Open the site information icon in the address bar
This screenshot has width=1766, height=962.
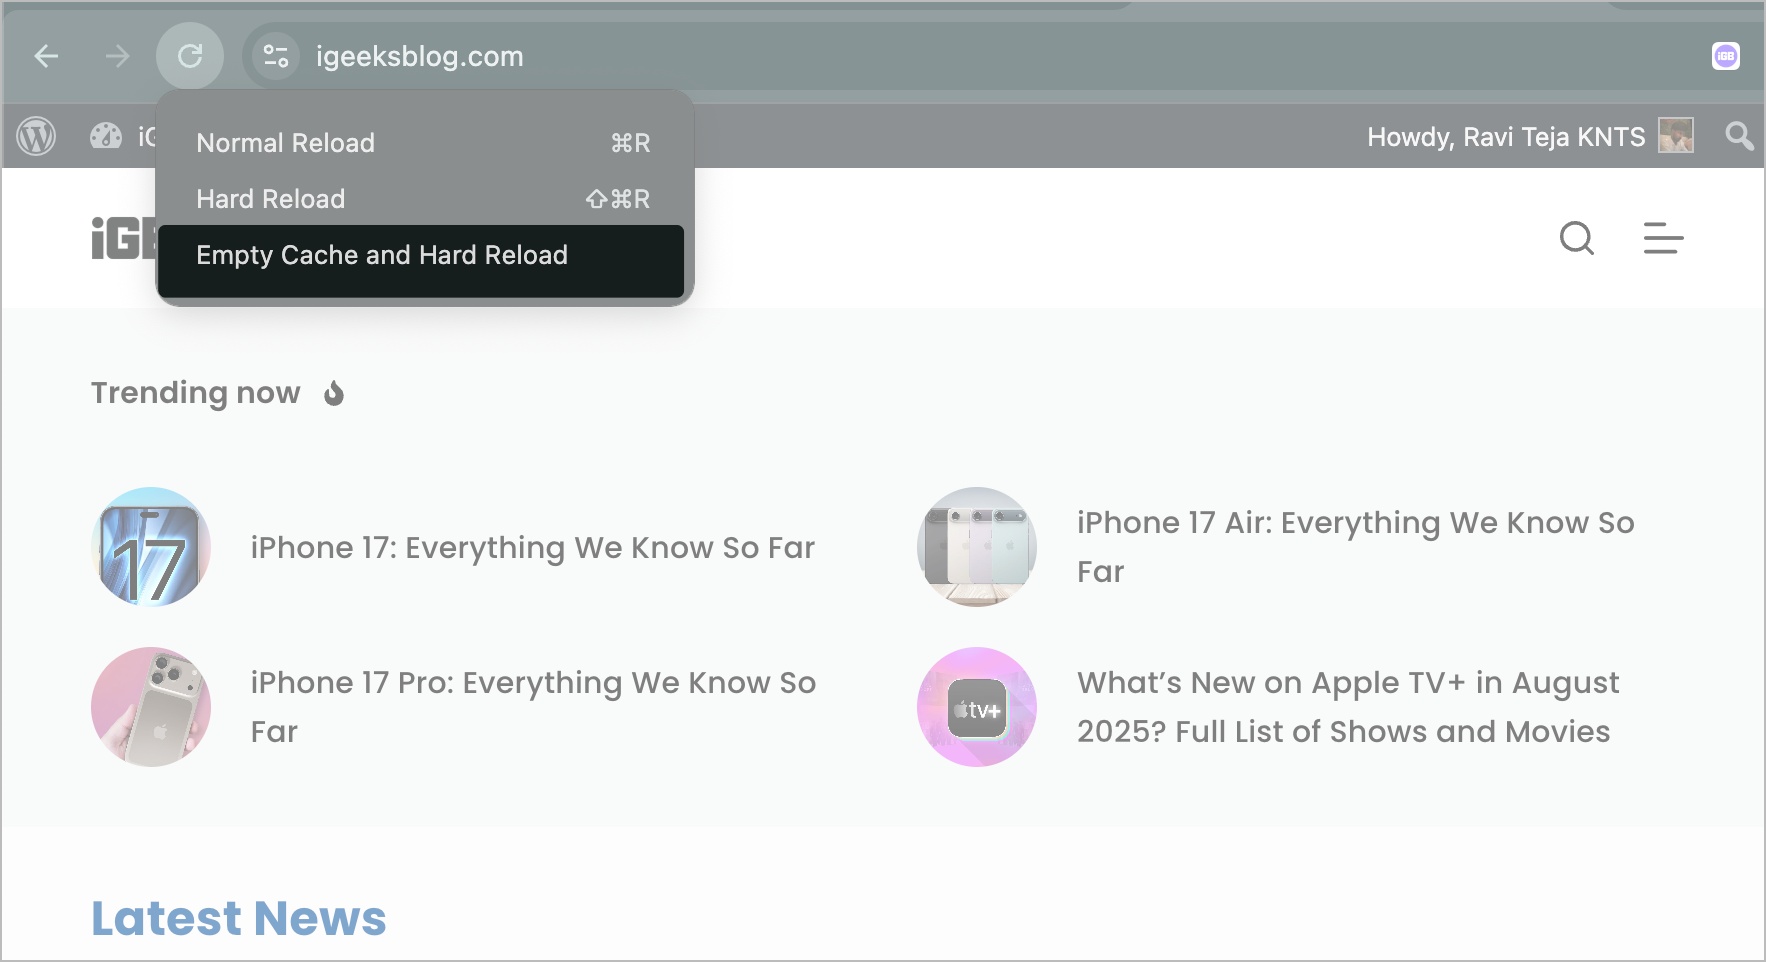(x=275, y=56)
